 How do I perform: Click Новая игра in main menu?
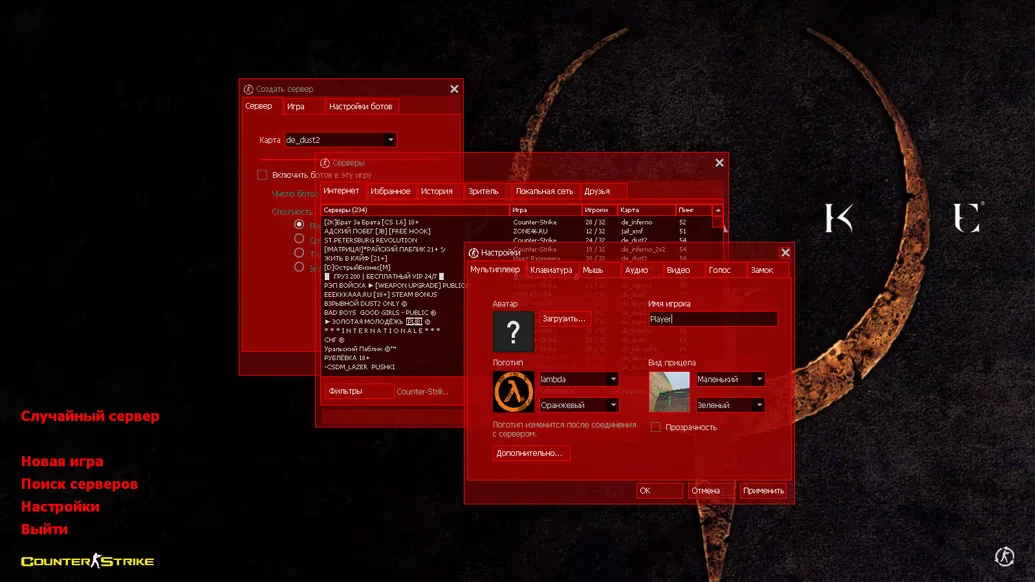[62, 461]
